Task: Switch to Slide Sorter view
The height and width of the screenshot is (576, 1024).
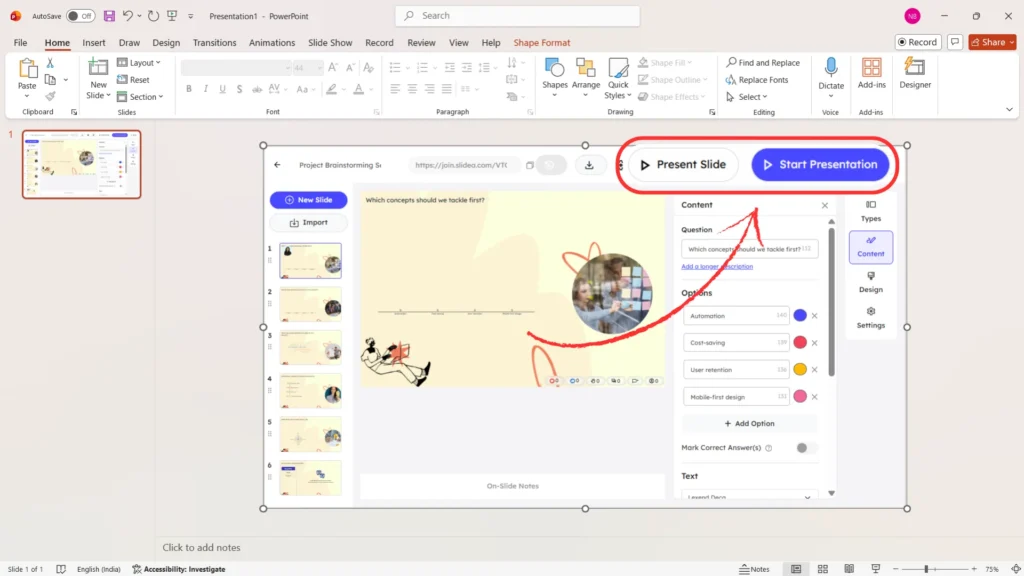Action: click(825, 569)
